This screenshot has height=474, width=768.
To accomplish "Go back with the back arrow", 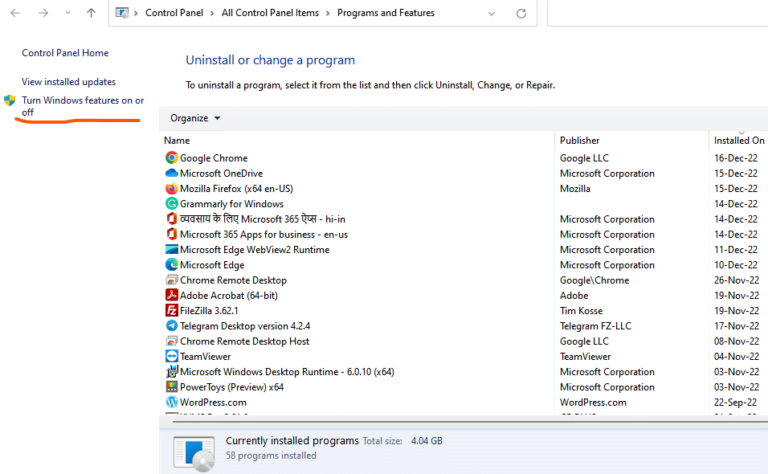I will [15, 13].
